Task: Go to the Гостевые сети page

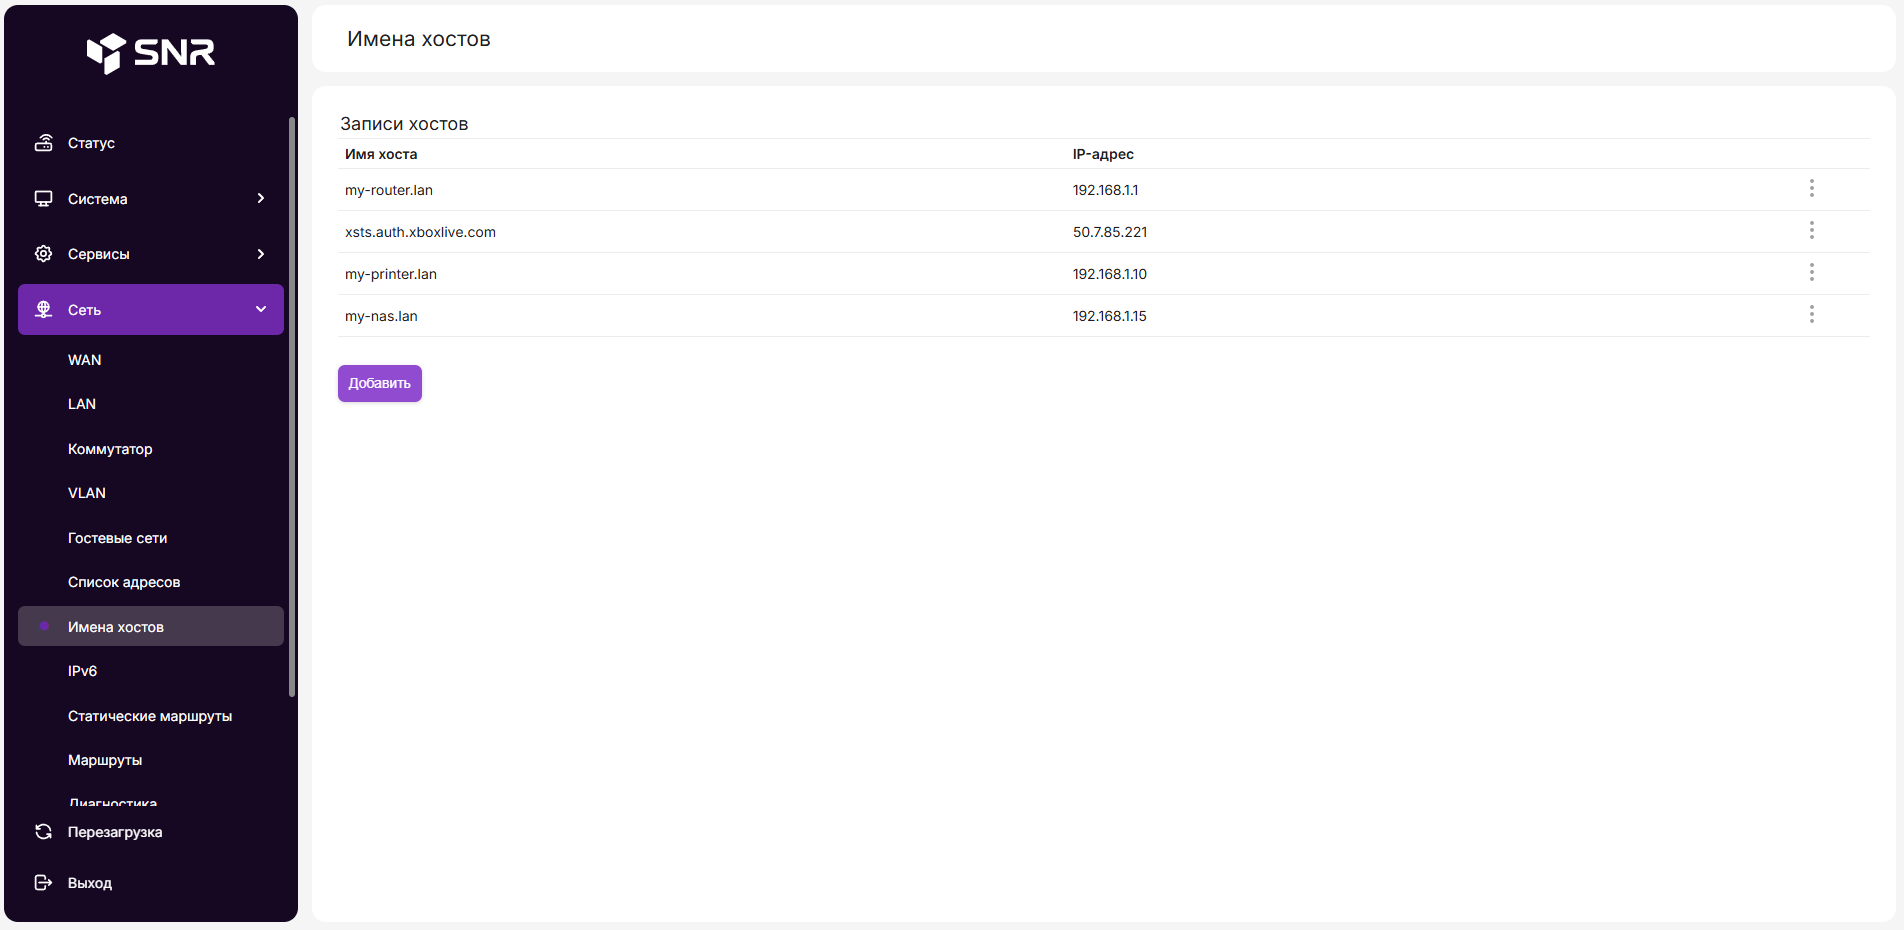Action: pyautogui.click(x=117, y=538)
